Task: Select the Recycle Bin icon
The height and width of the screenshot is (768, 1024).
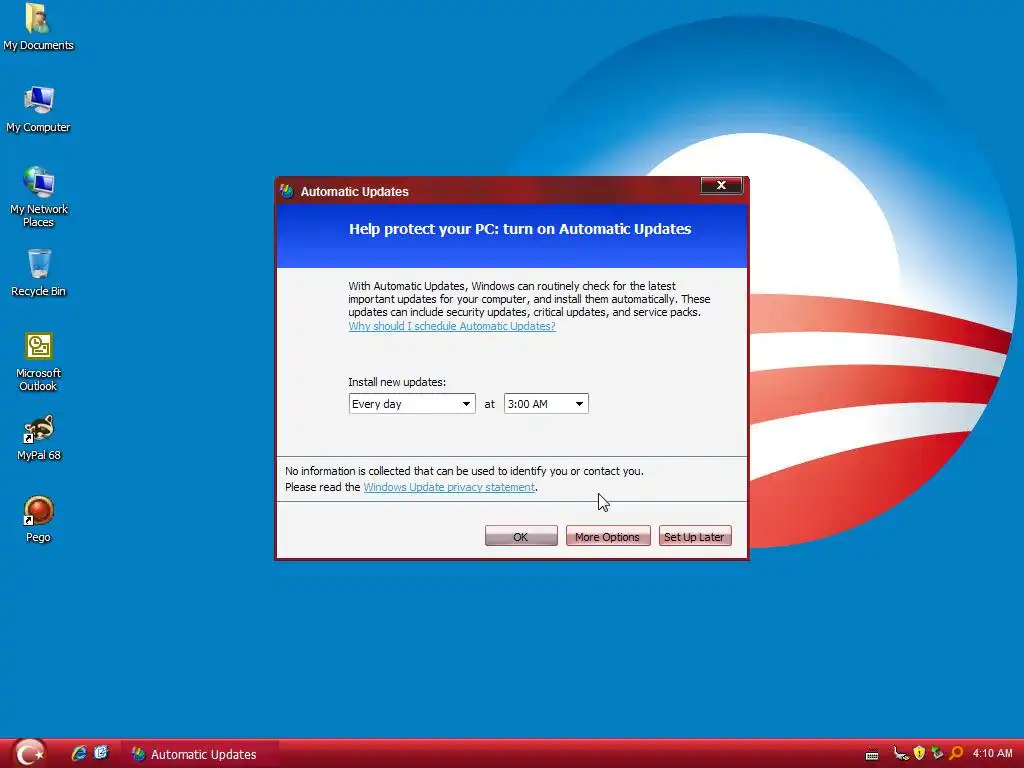Action: pos(39,272)
